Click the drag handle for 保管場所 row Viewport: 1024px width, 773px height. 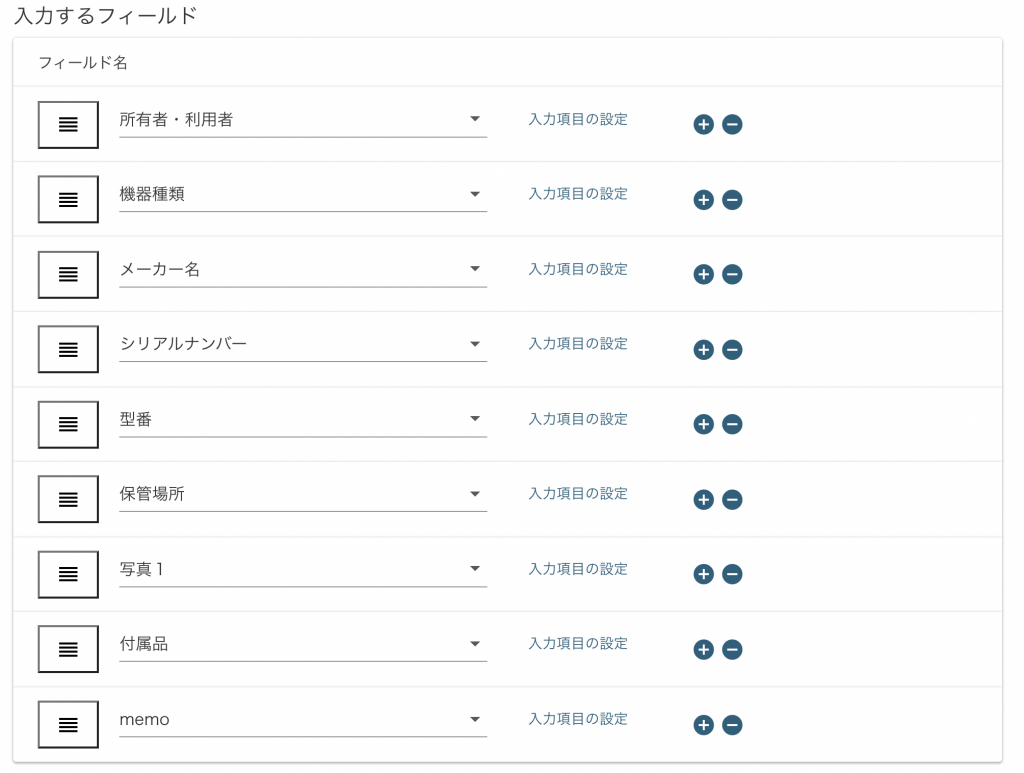(68, 499)
